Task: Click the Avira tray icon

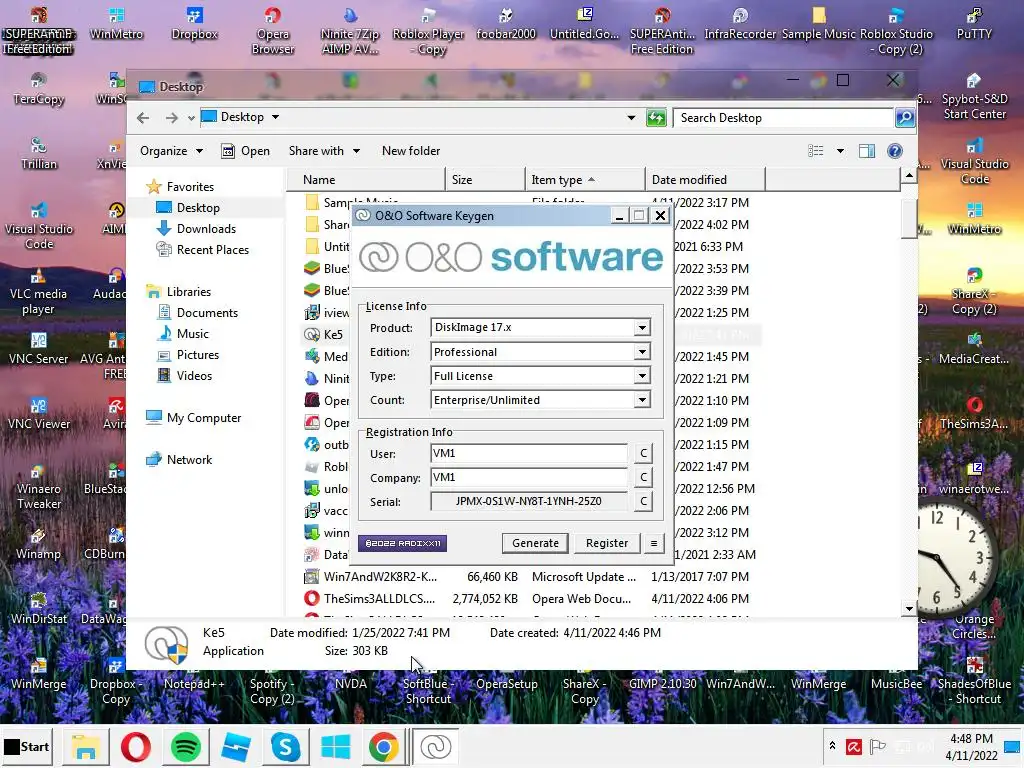Action: (x=854, y=746)
